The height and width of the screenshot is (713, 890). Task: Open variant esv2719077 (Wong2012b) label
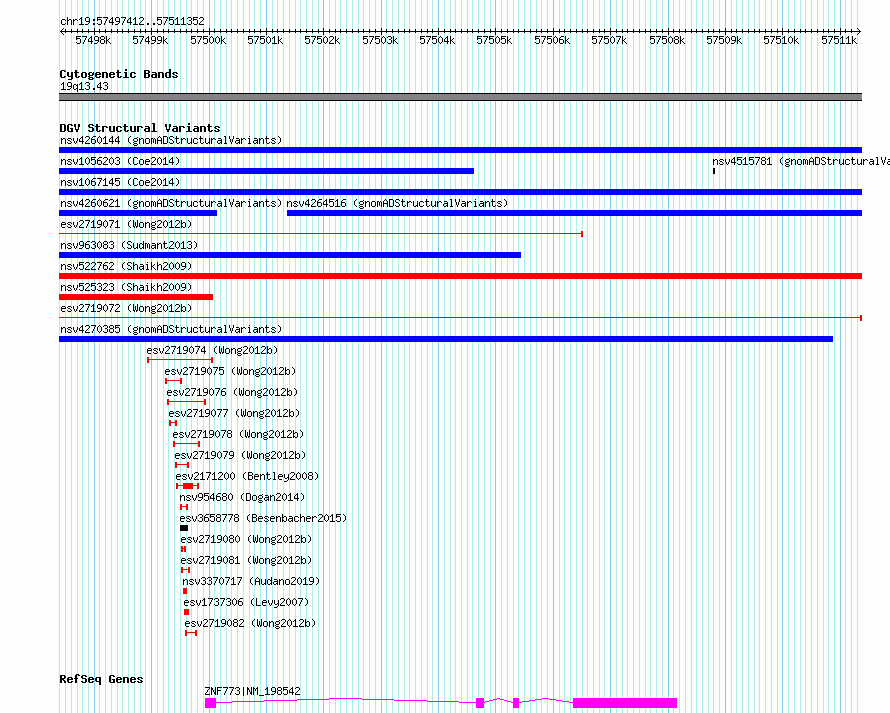pos(234,413)
